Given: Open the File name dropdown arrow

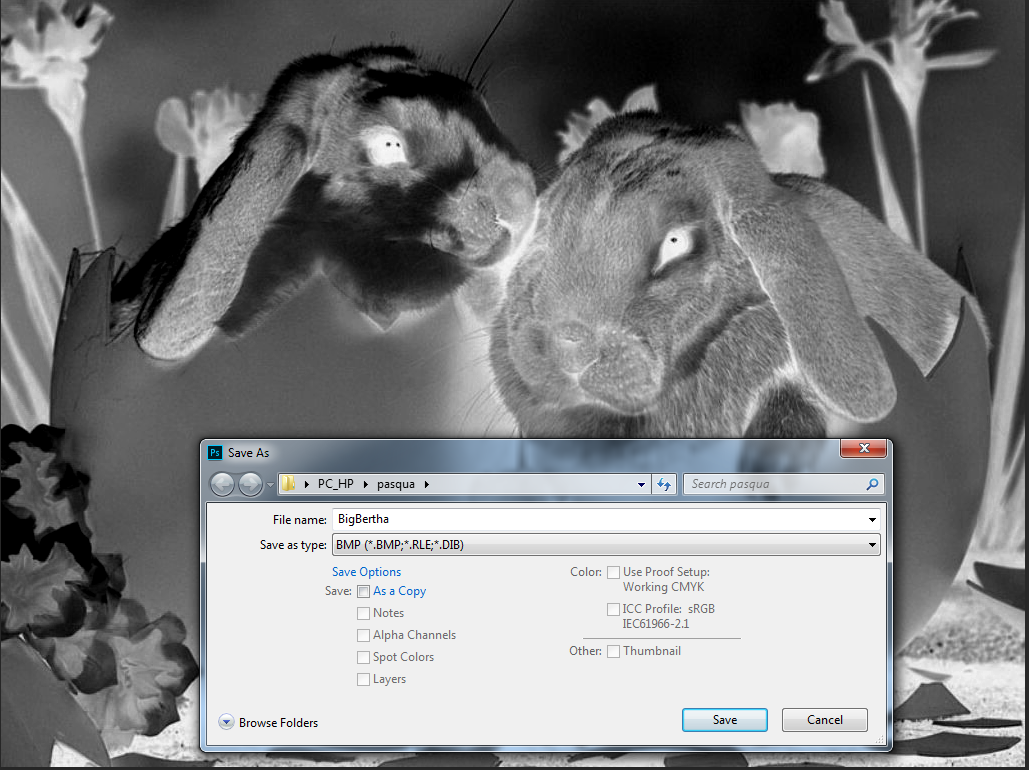Looking at the screenshot, I should coord(872,520).
